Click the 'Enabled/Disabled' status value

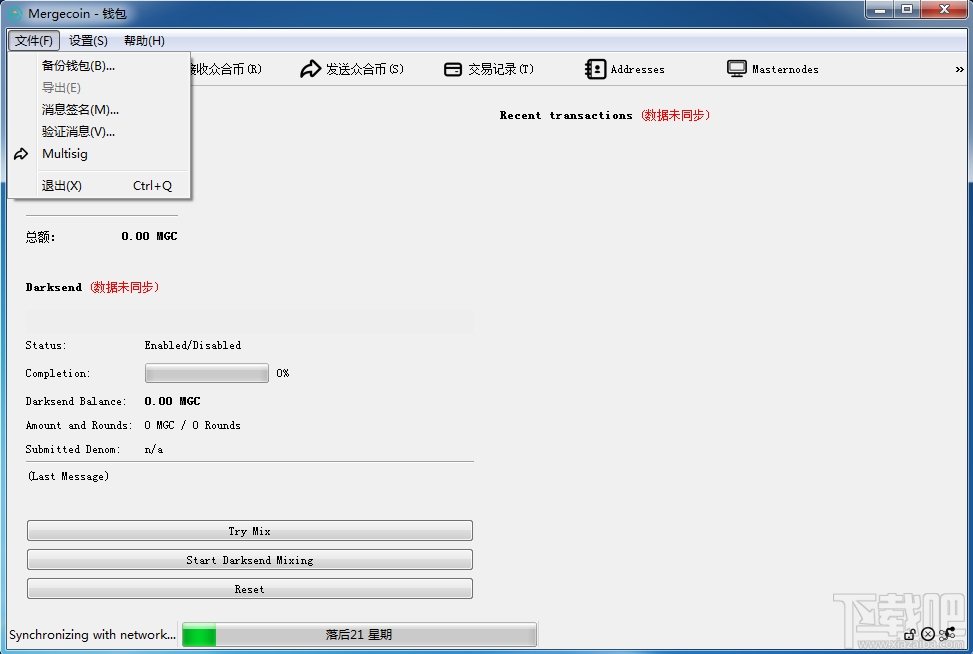[193, 346]
